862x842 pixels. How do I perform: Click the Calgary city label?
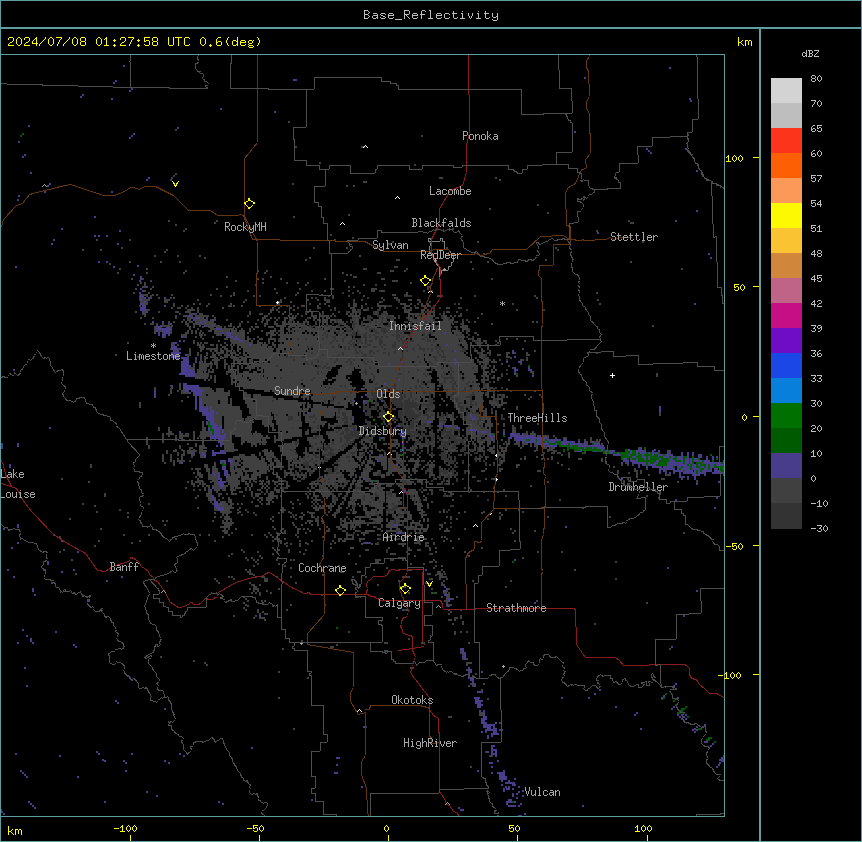(x=400, y=603)
